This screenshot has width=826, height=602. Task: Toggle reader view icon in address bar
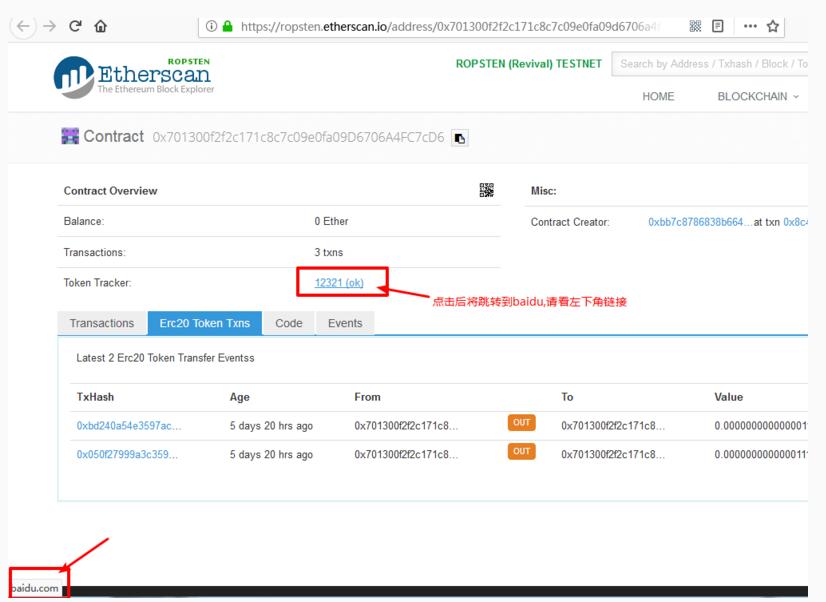tap(717, 26)
